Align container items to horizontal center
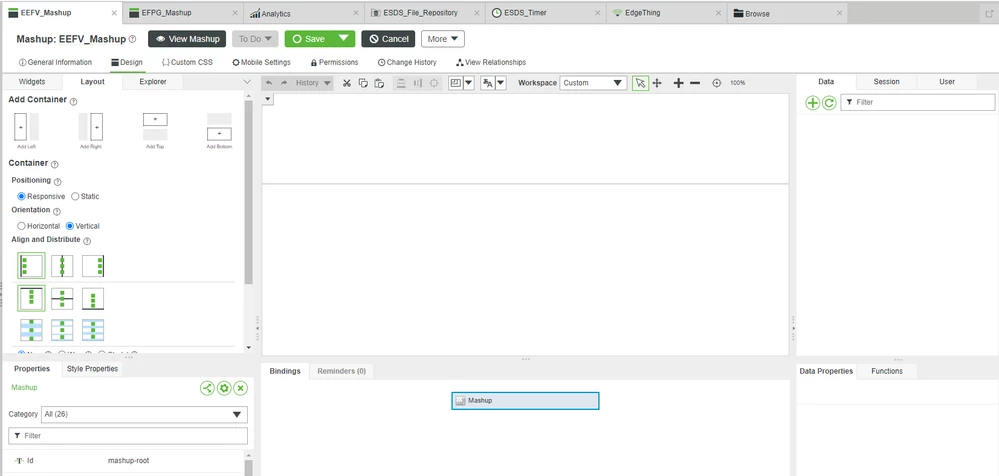The width and height of the screenshot is (999, 476). [62, 266]
